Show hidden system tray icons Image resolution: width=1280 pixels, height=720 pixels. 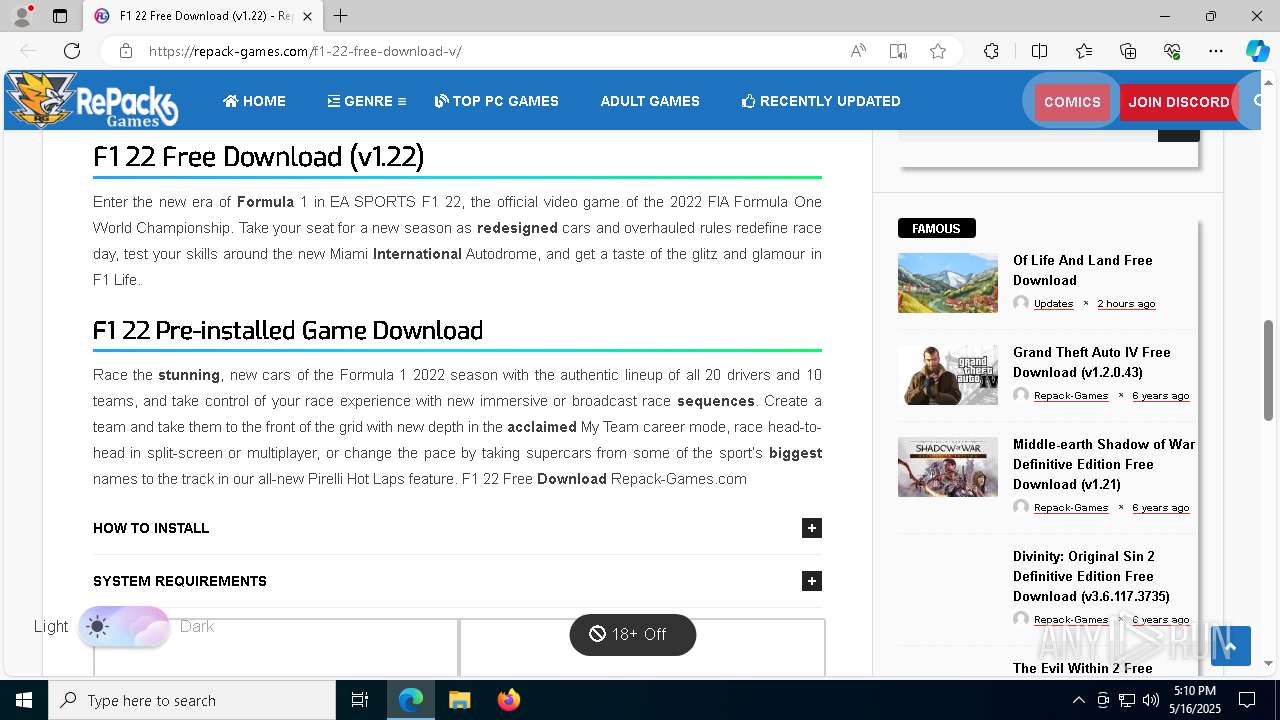tap(1078, 700)
